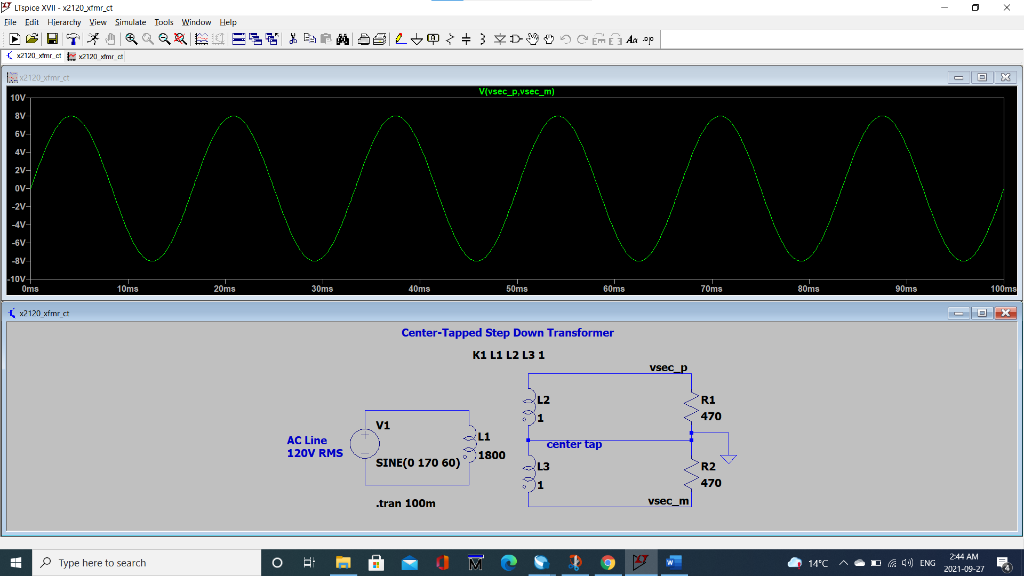Save the schematic using the disk icon
The height and width of the screenshot is (576, 1024).
pyautogui.click(x=52, y=40)
